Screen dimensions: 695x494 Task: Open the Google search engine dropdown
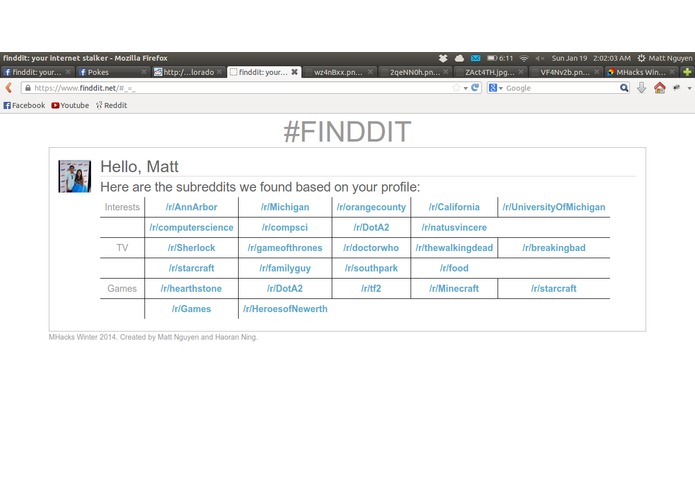tap(496, 88)
